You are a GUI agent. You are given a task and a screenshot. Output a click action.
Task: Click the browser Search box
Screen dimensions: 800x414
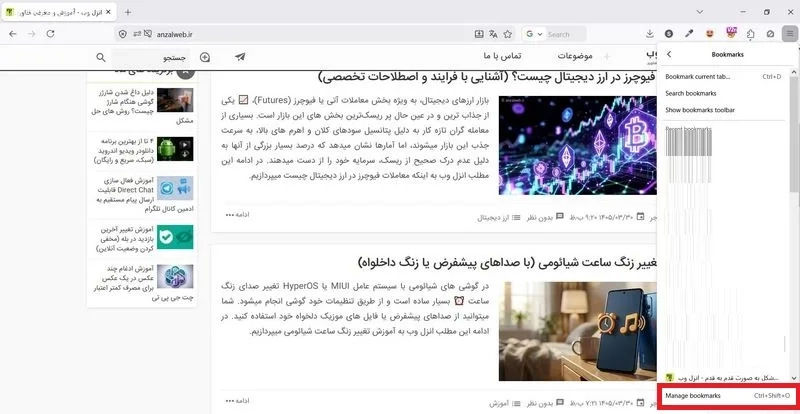(x=565, y=34)
